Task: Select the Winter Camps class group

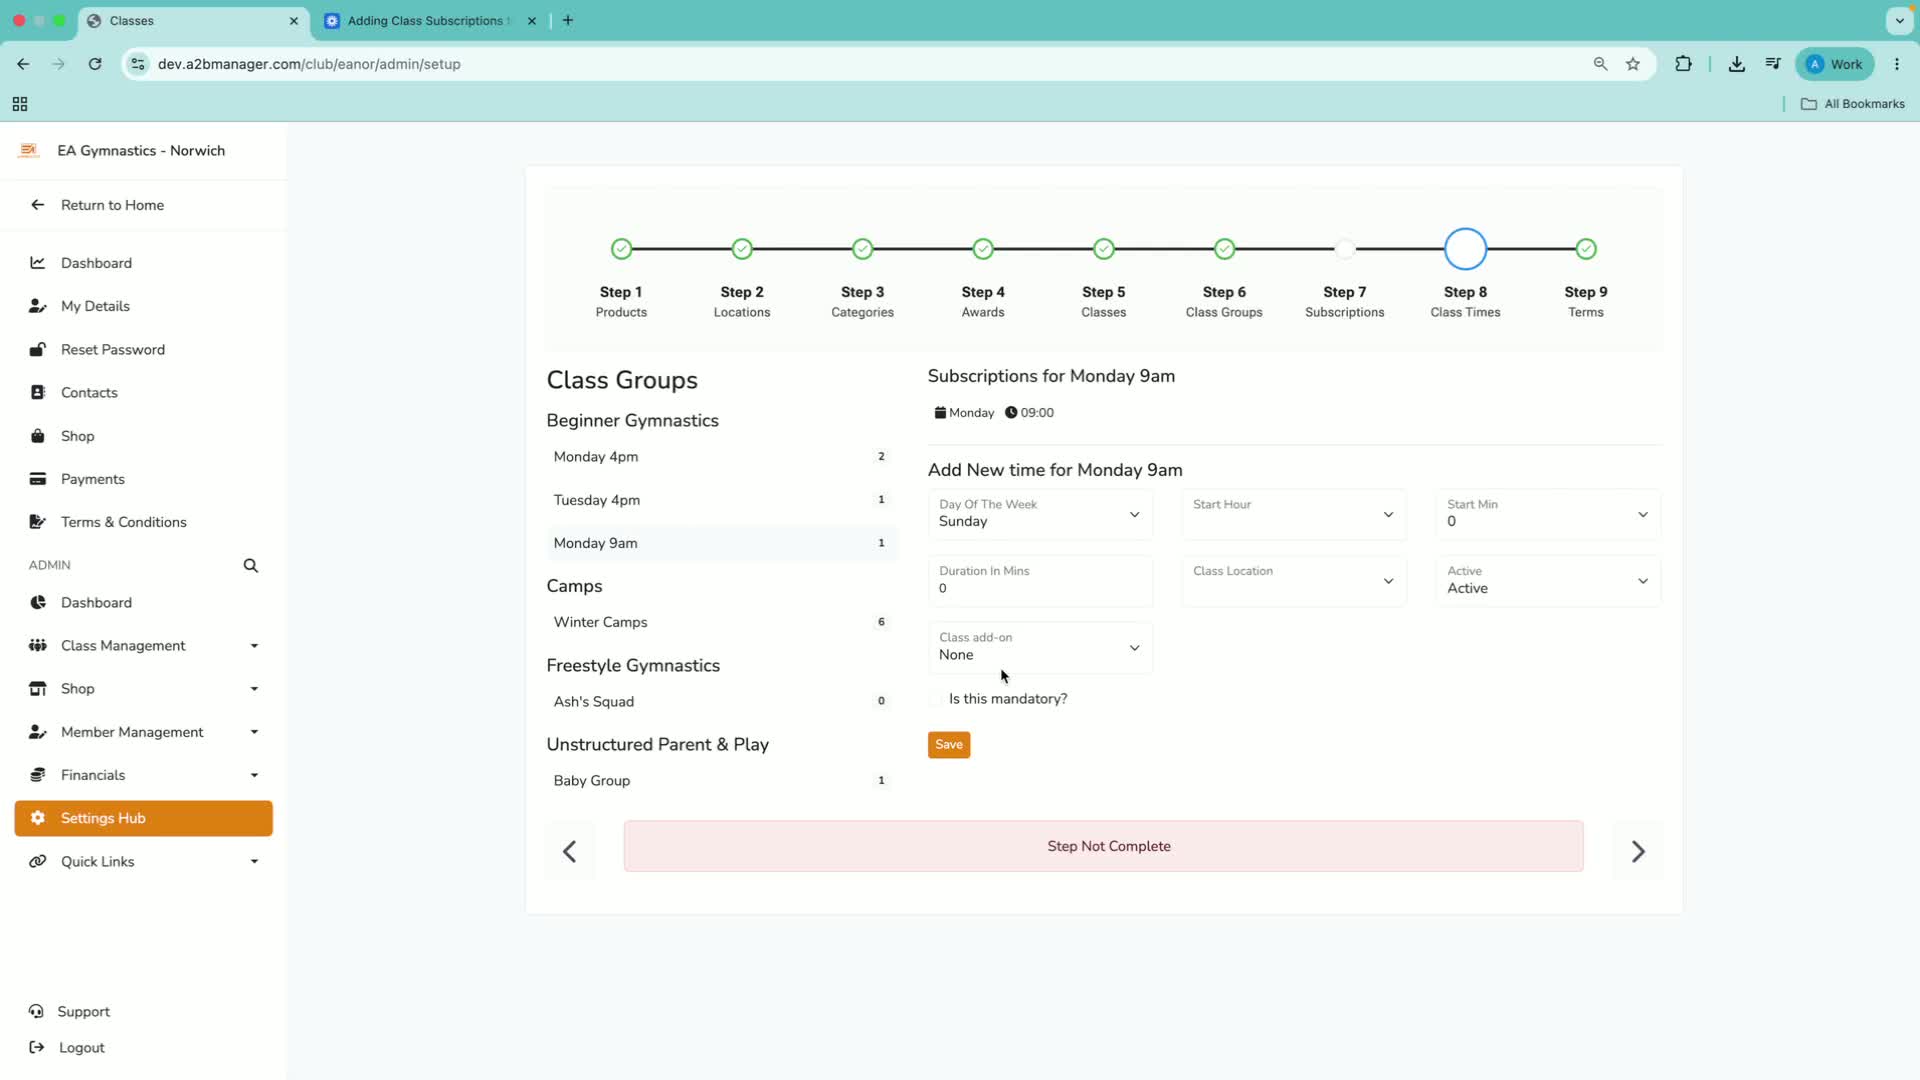Action: pos(720,622)
